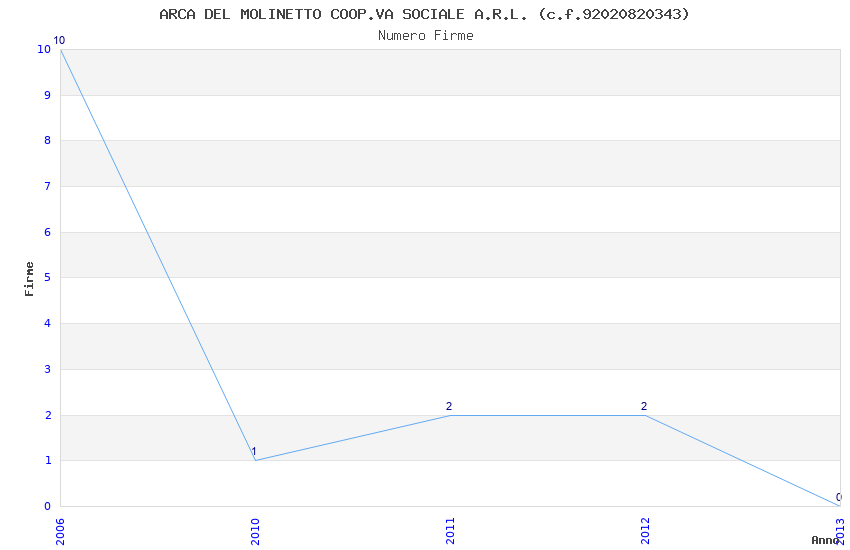Select the 2010 year label on the axis

click(x=255, y=531)
